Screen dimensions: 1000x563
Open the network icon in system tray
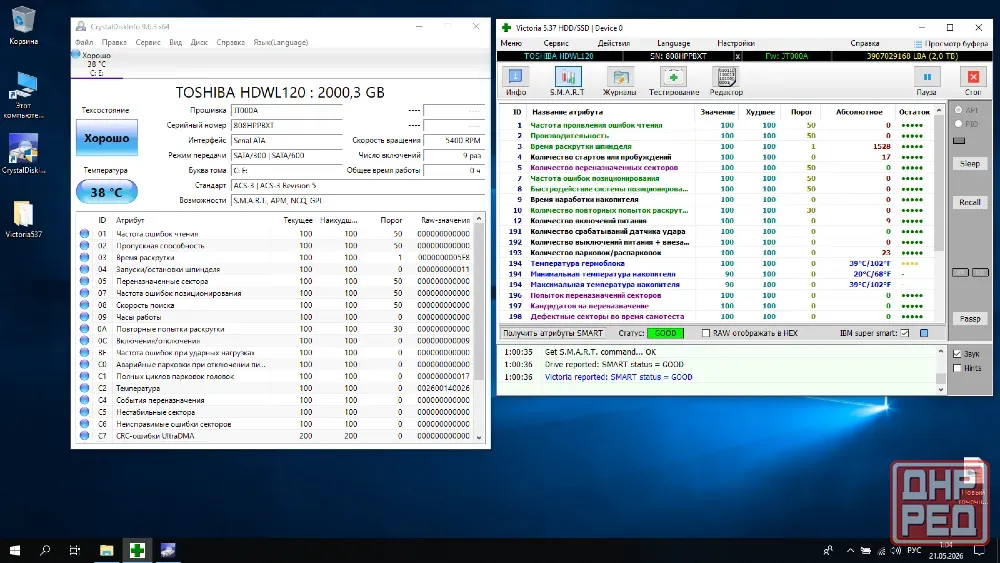pos(881,550)
